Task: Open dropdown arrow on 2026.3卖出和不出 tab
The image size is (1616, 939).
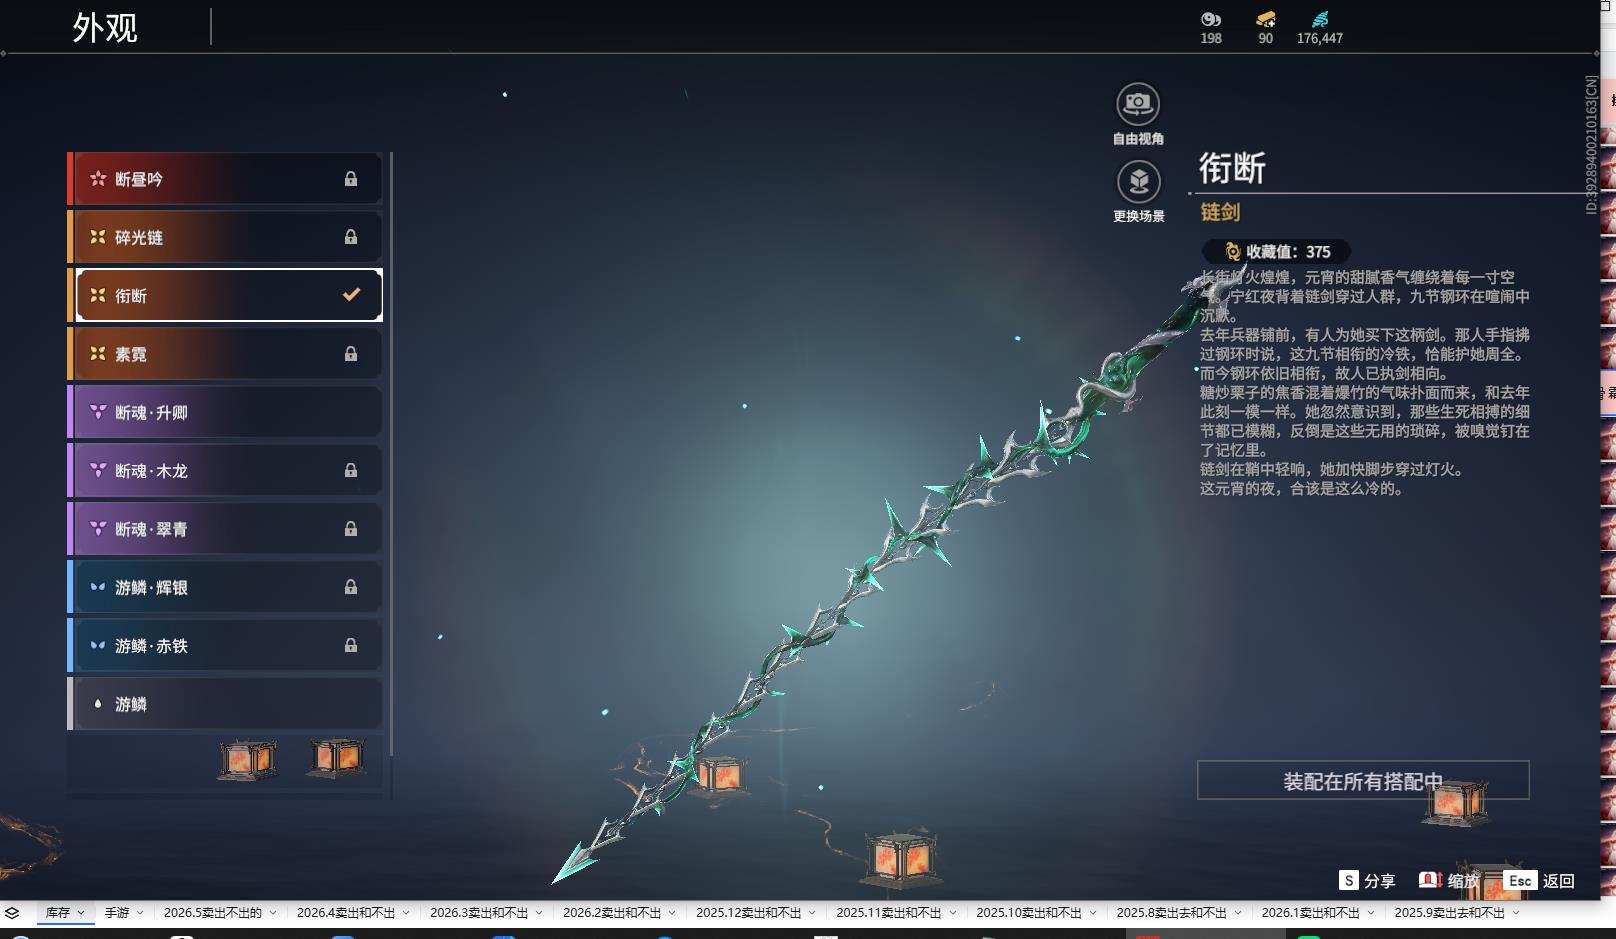Action: (x=539, y=913)
